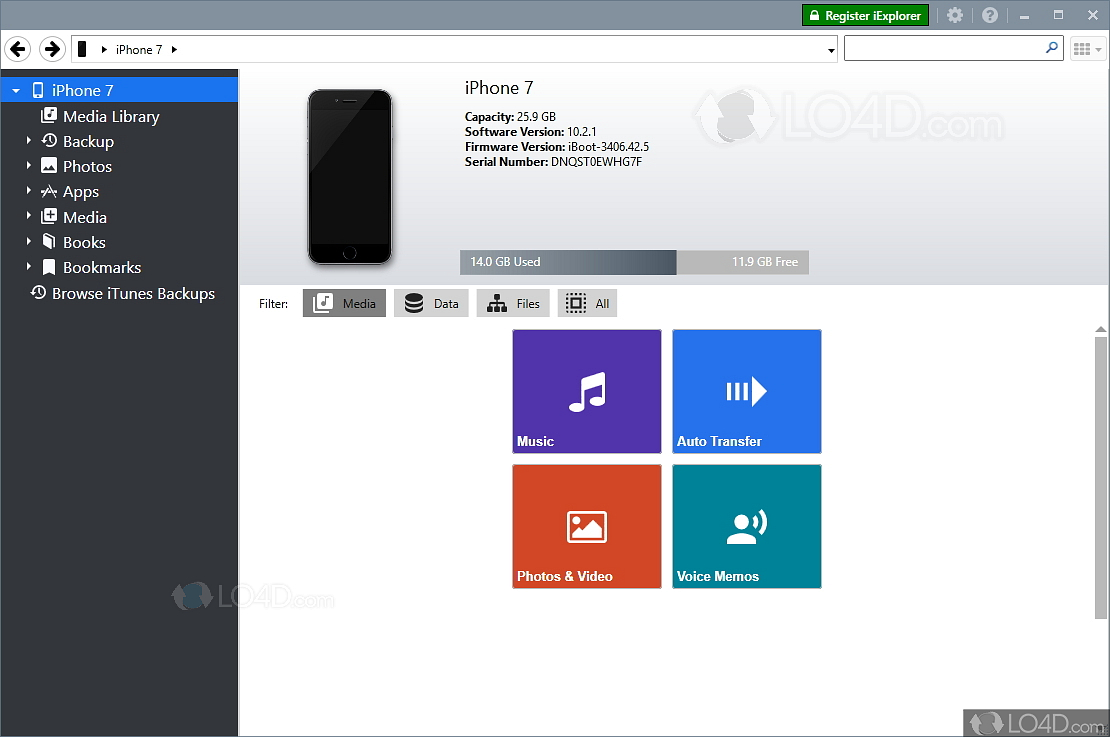Expand the Backup tree node
The width and height of the screenshot is (1110, 737).
(x=29, y=141)
